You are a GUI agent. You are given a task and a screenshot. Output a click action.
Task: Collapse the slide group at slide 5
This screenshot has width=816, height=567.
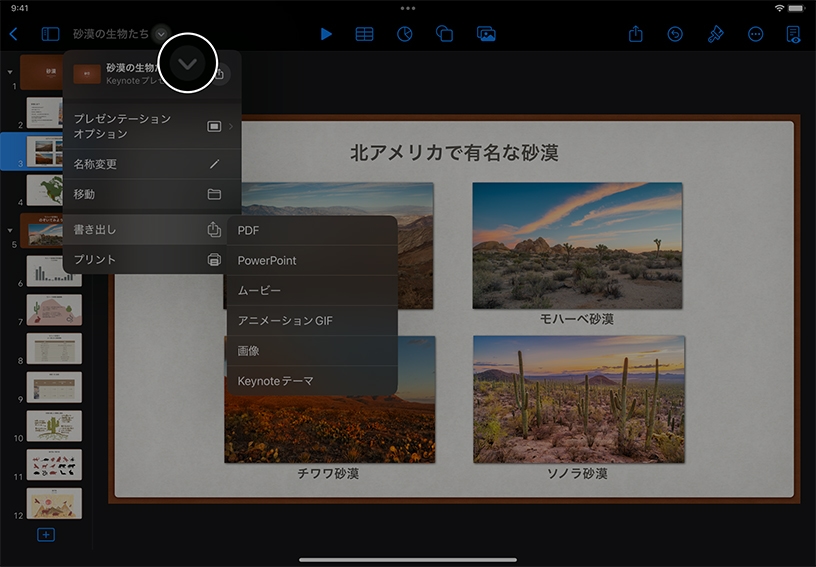(x=10, y=229)
